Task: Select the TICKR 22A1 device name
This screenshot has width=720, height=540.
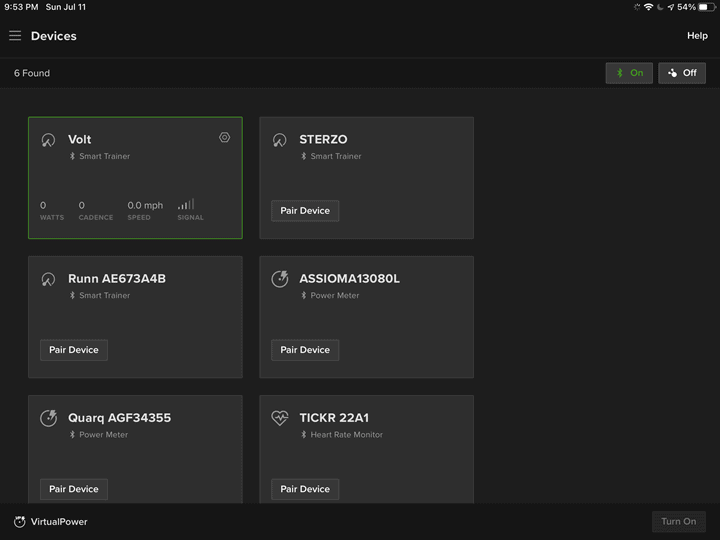Action: pos(334,418)
